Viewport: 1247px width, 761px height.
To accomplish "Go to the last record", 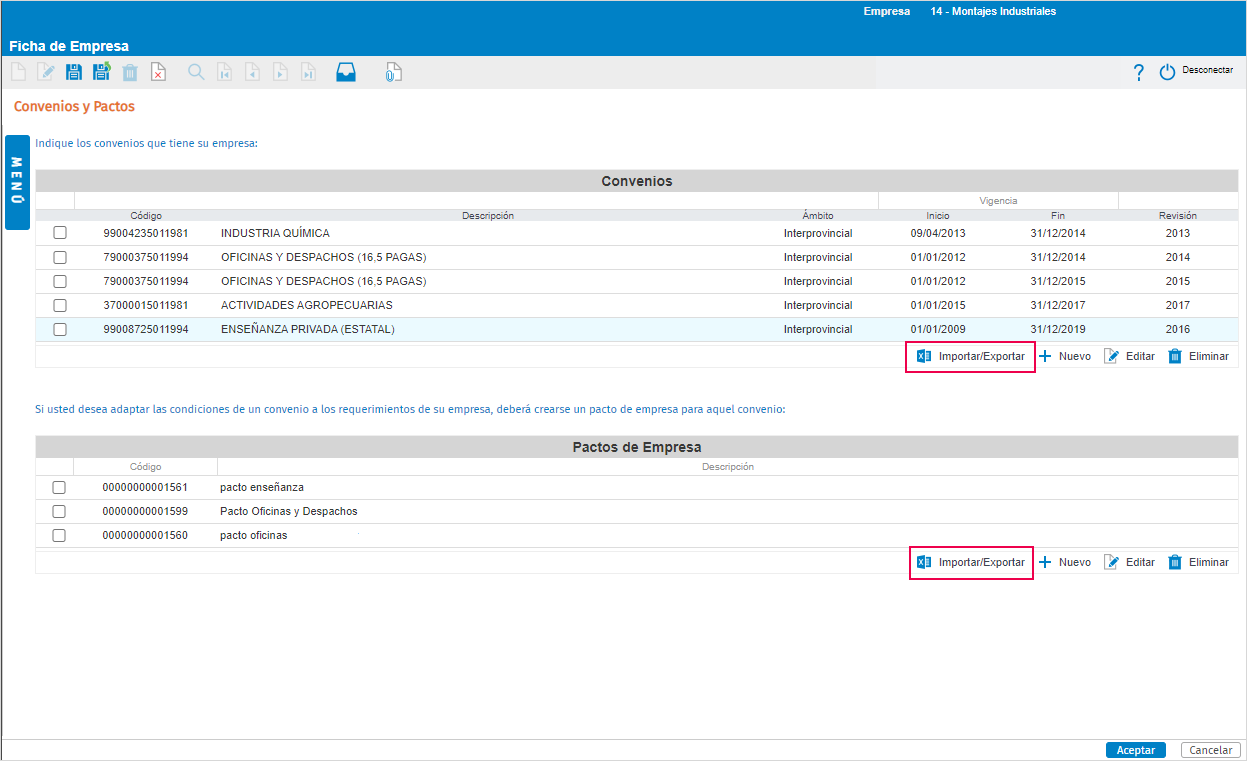I will click(309, 72).
